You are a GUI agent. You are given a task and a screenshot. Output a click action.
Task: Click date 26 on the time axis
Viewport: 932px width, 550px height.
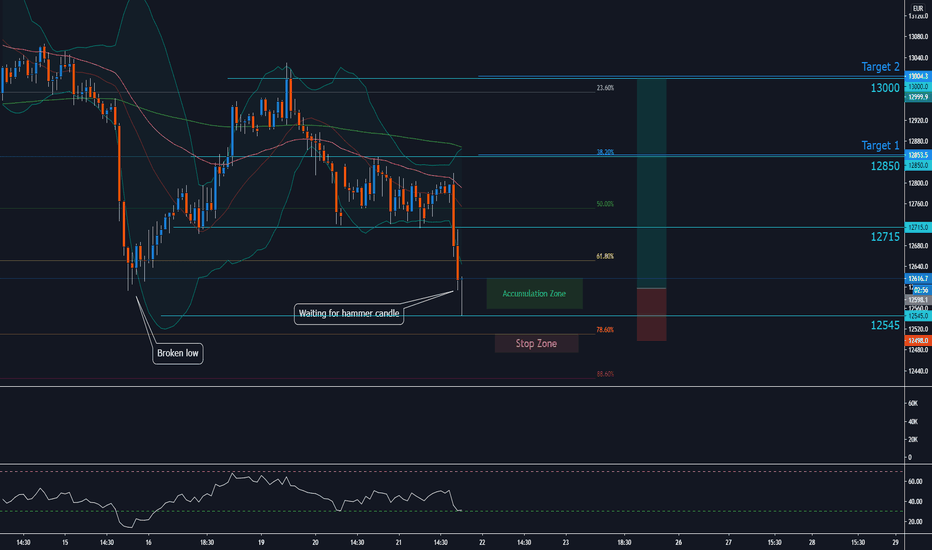click(x=678, y=542)
